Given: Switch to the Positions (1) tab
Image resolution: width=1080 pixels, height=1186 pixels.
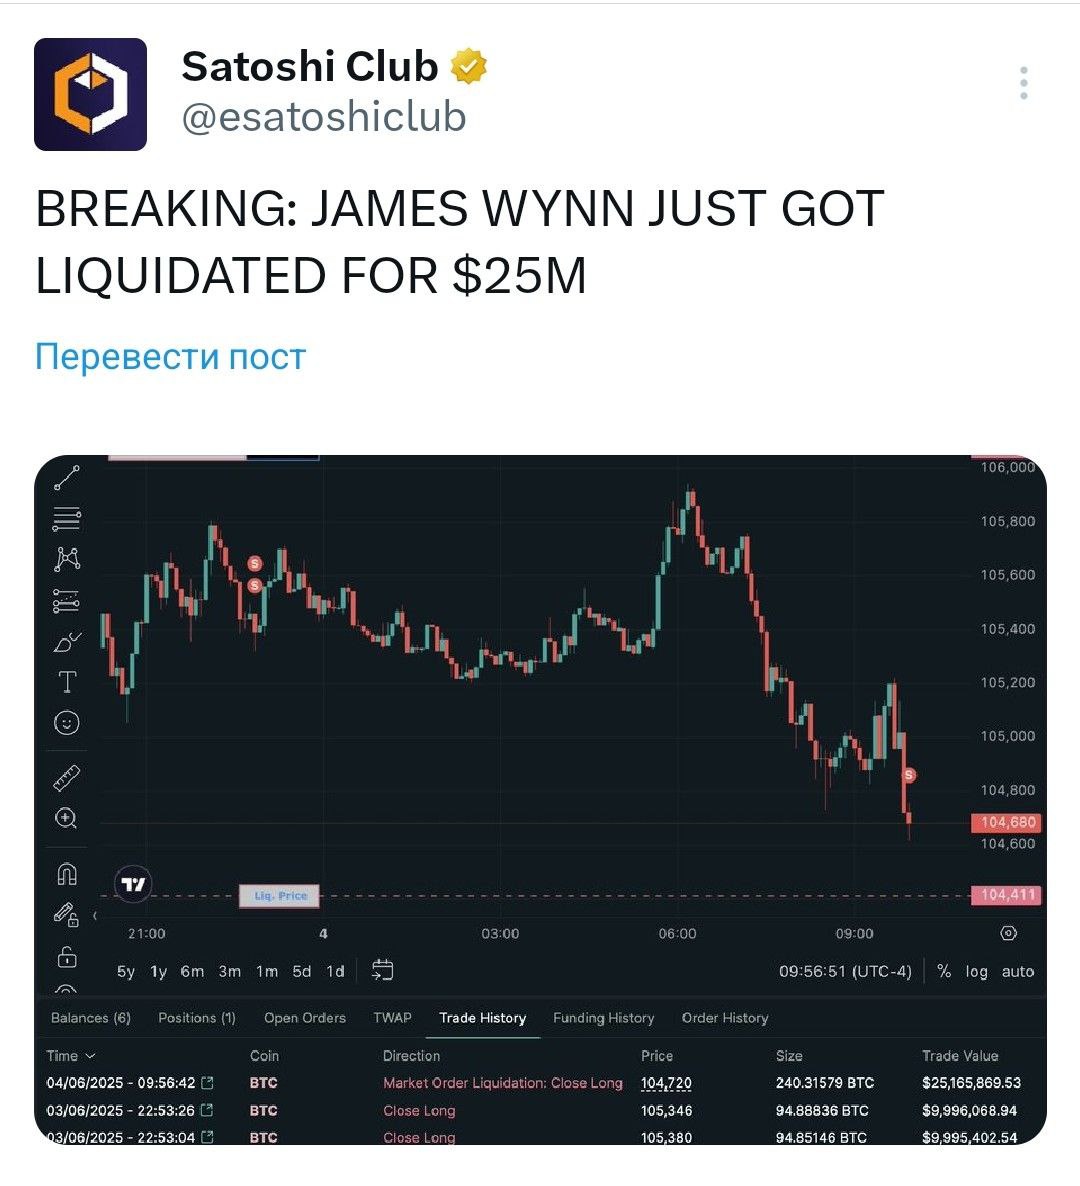Looking at the screenshot, I should click(197, 1018).
